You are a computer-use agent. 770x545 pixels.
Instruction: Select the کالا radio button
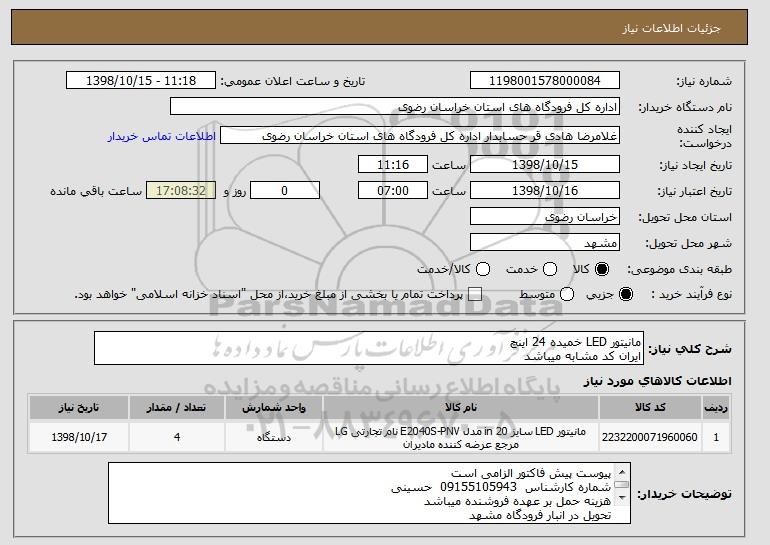(602, 269)
